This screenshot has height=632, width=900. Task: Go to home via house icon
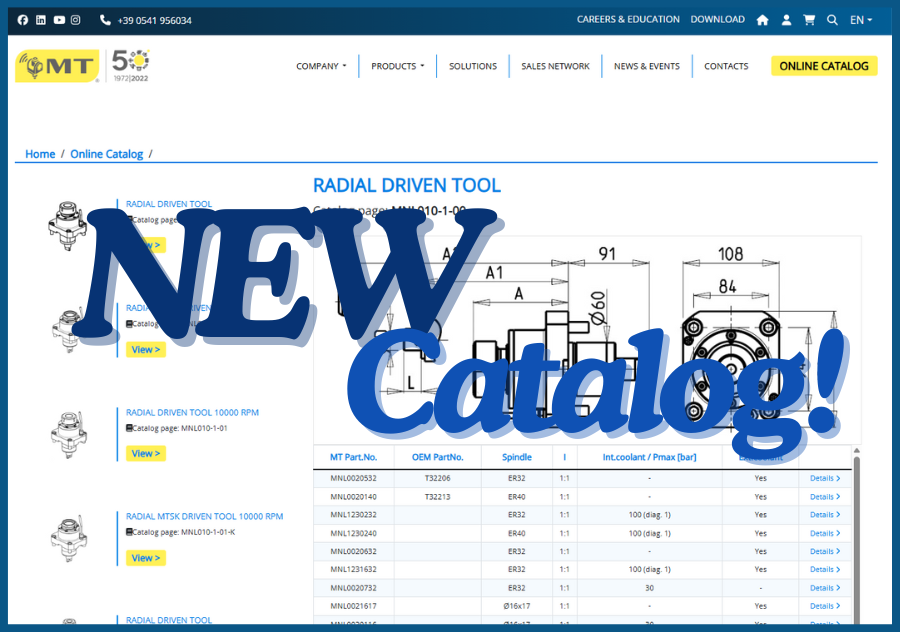[762, 20]
